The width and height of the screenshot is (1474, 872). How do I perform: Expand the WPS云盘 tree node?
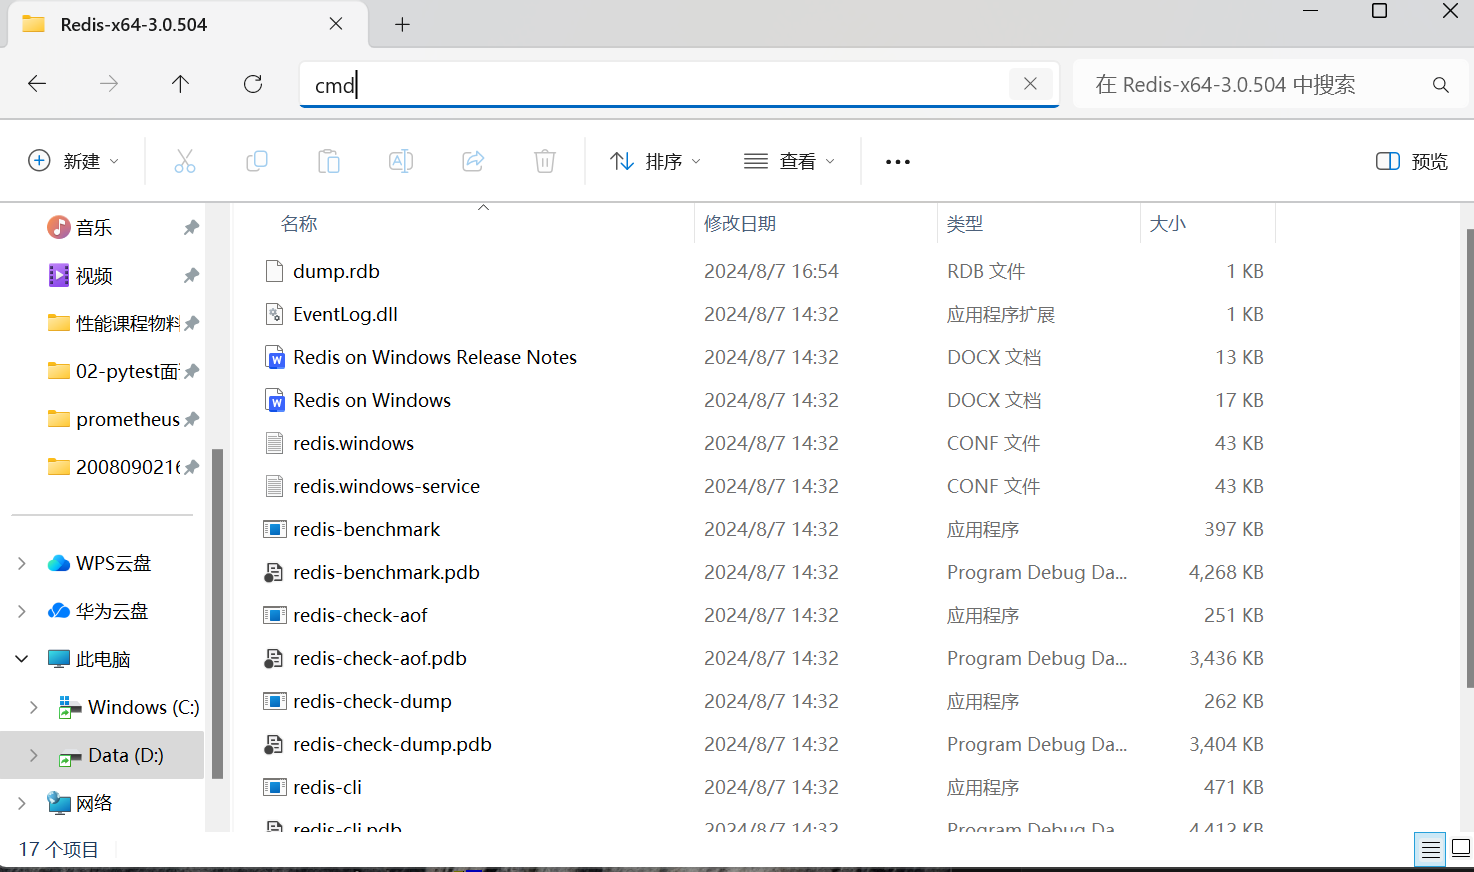[22, 563]
